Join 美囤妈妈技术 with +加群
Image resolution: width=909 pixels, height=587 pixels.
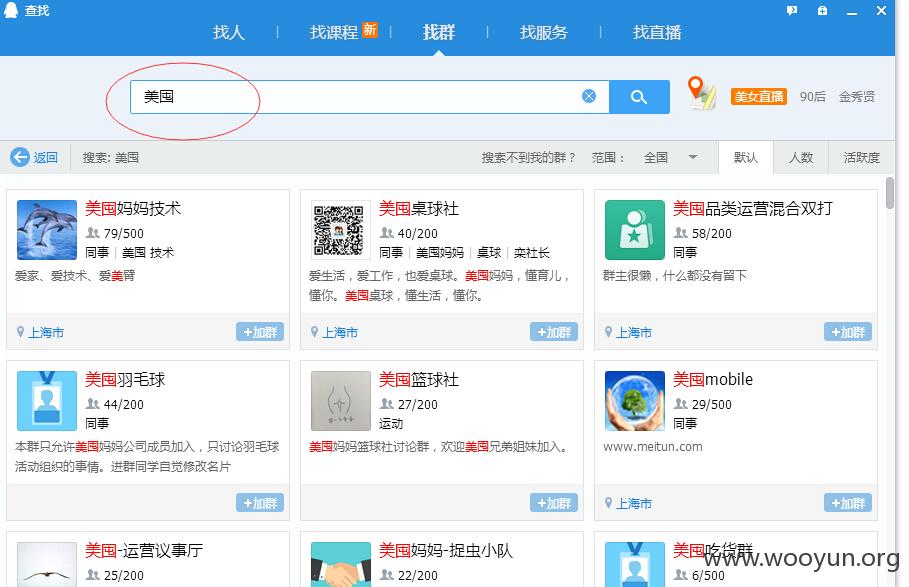tap(260, 332)
